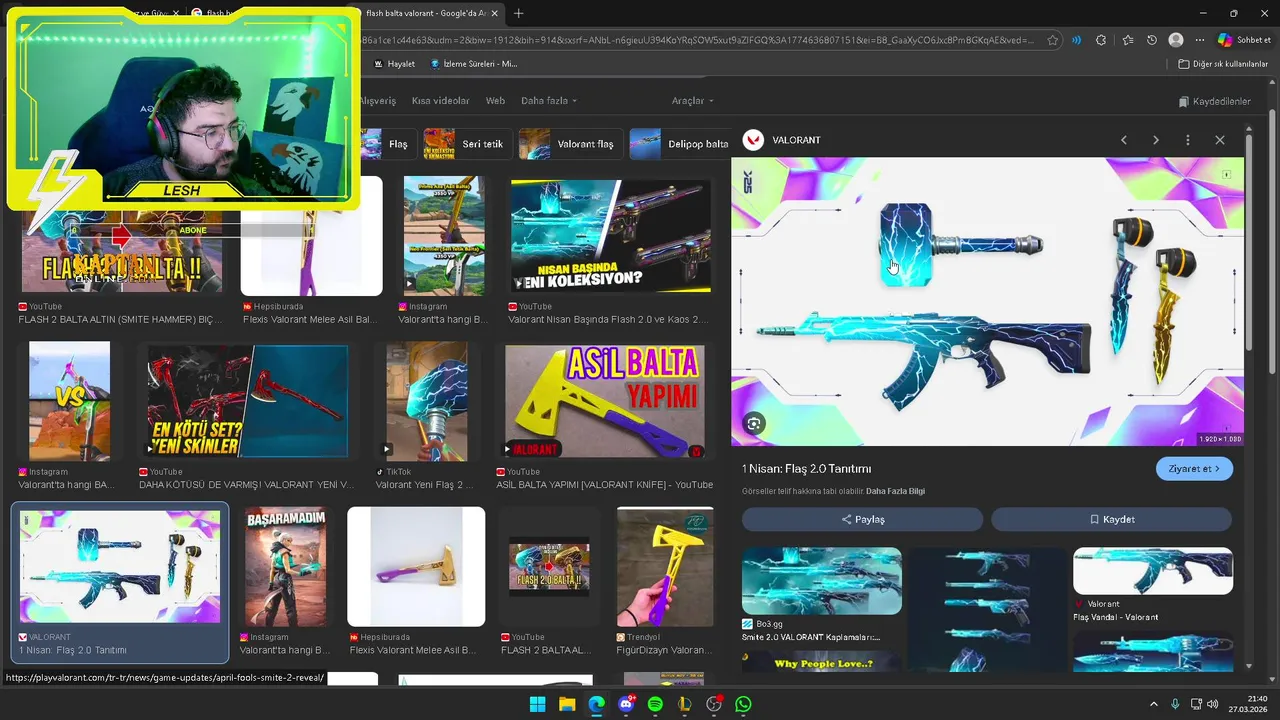Click the VALORANT logo in the preview header
The height and width of the screenshot is (720, 1280).
[x=753, y=140]
